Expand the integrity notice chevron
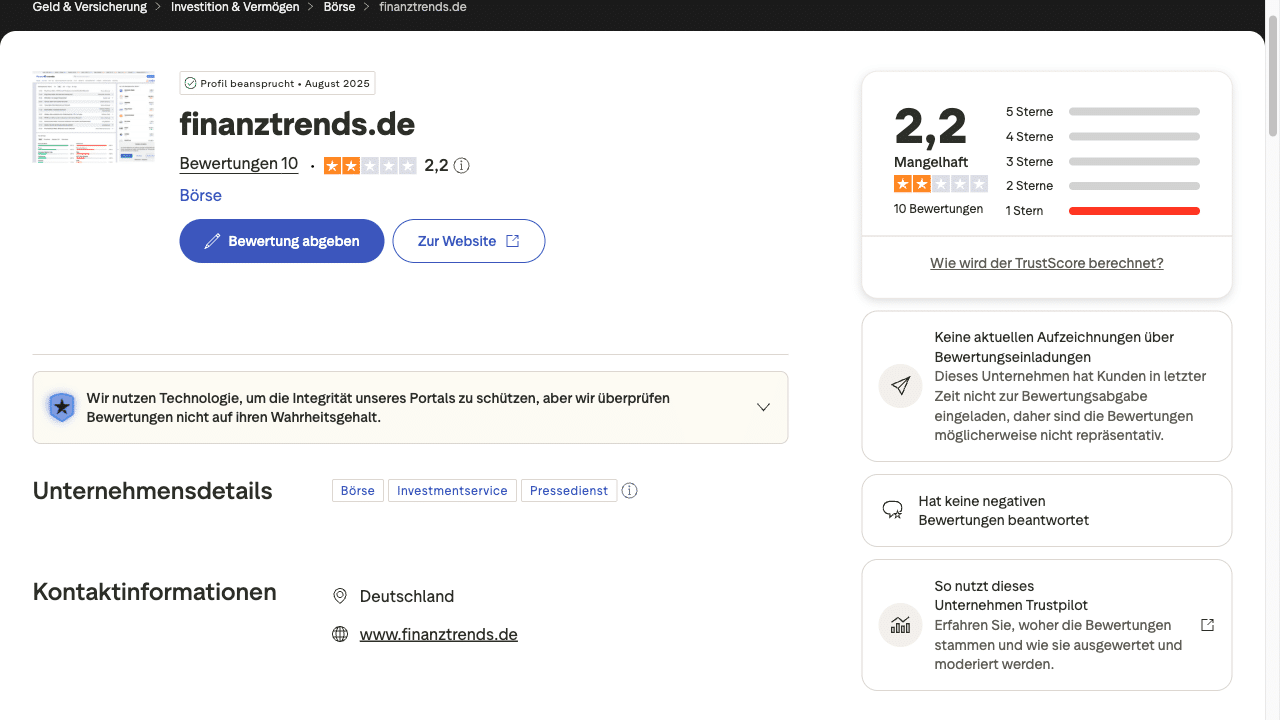1280x720 pixels. click(x=763, y=407)
